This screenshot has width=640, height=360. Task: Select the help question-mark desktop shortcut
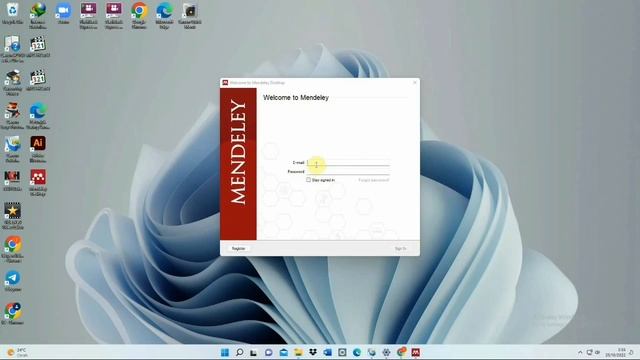click(x=12, y=49)
